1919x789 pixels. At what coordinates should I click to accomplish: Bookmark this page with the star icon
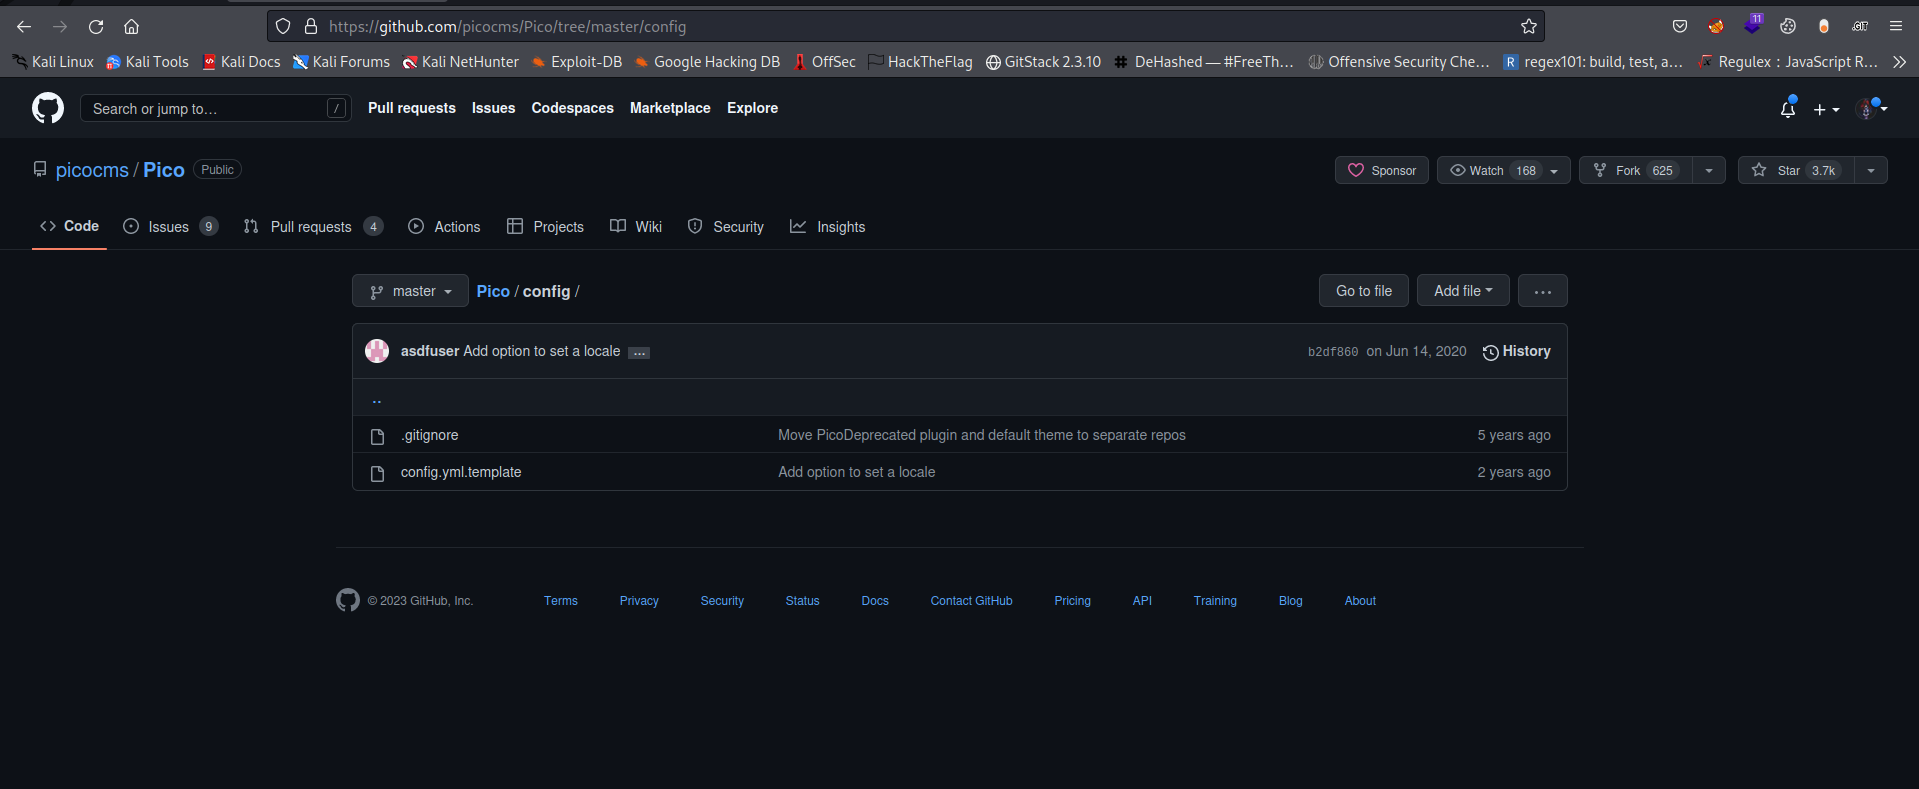point(1528,27)
